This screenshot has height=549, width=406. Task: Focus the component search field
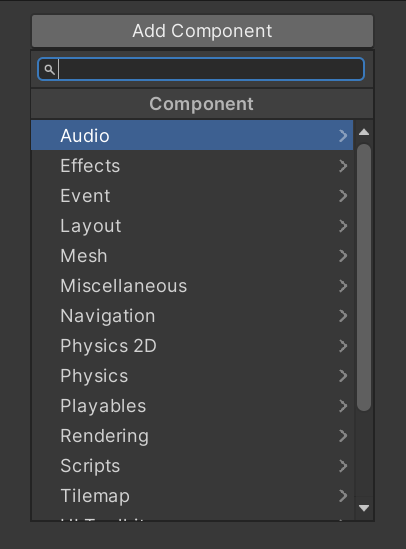pyautogui.click(x=201, y=69)
